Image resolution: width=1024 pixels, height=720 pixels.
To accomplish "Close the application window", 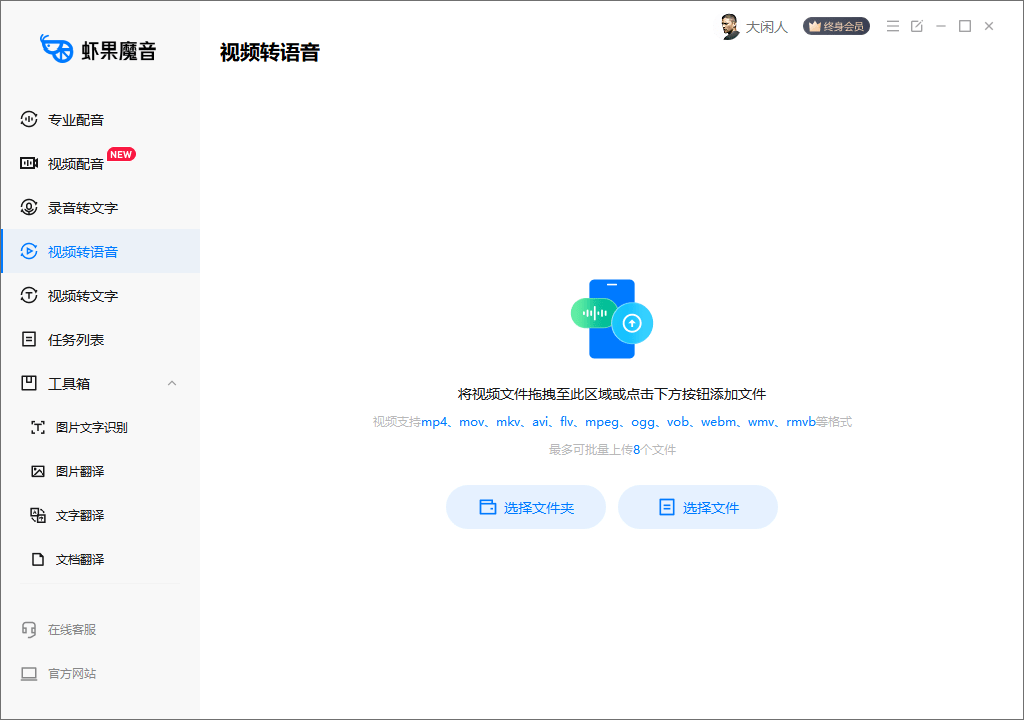I will [989, 26].
